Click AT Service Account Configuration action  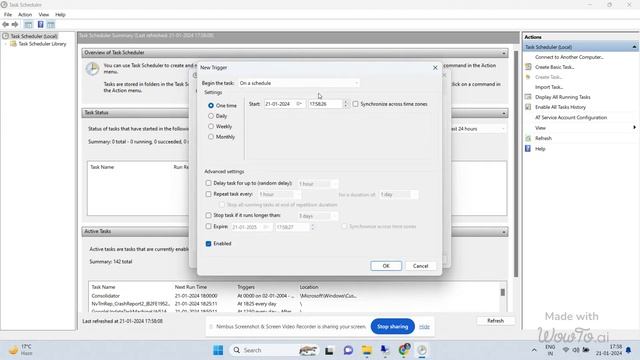[x=571, y=117]
